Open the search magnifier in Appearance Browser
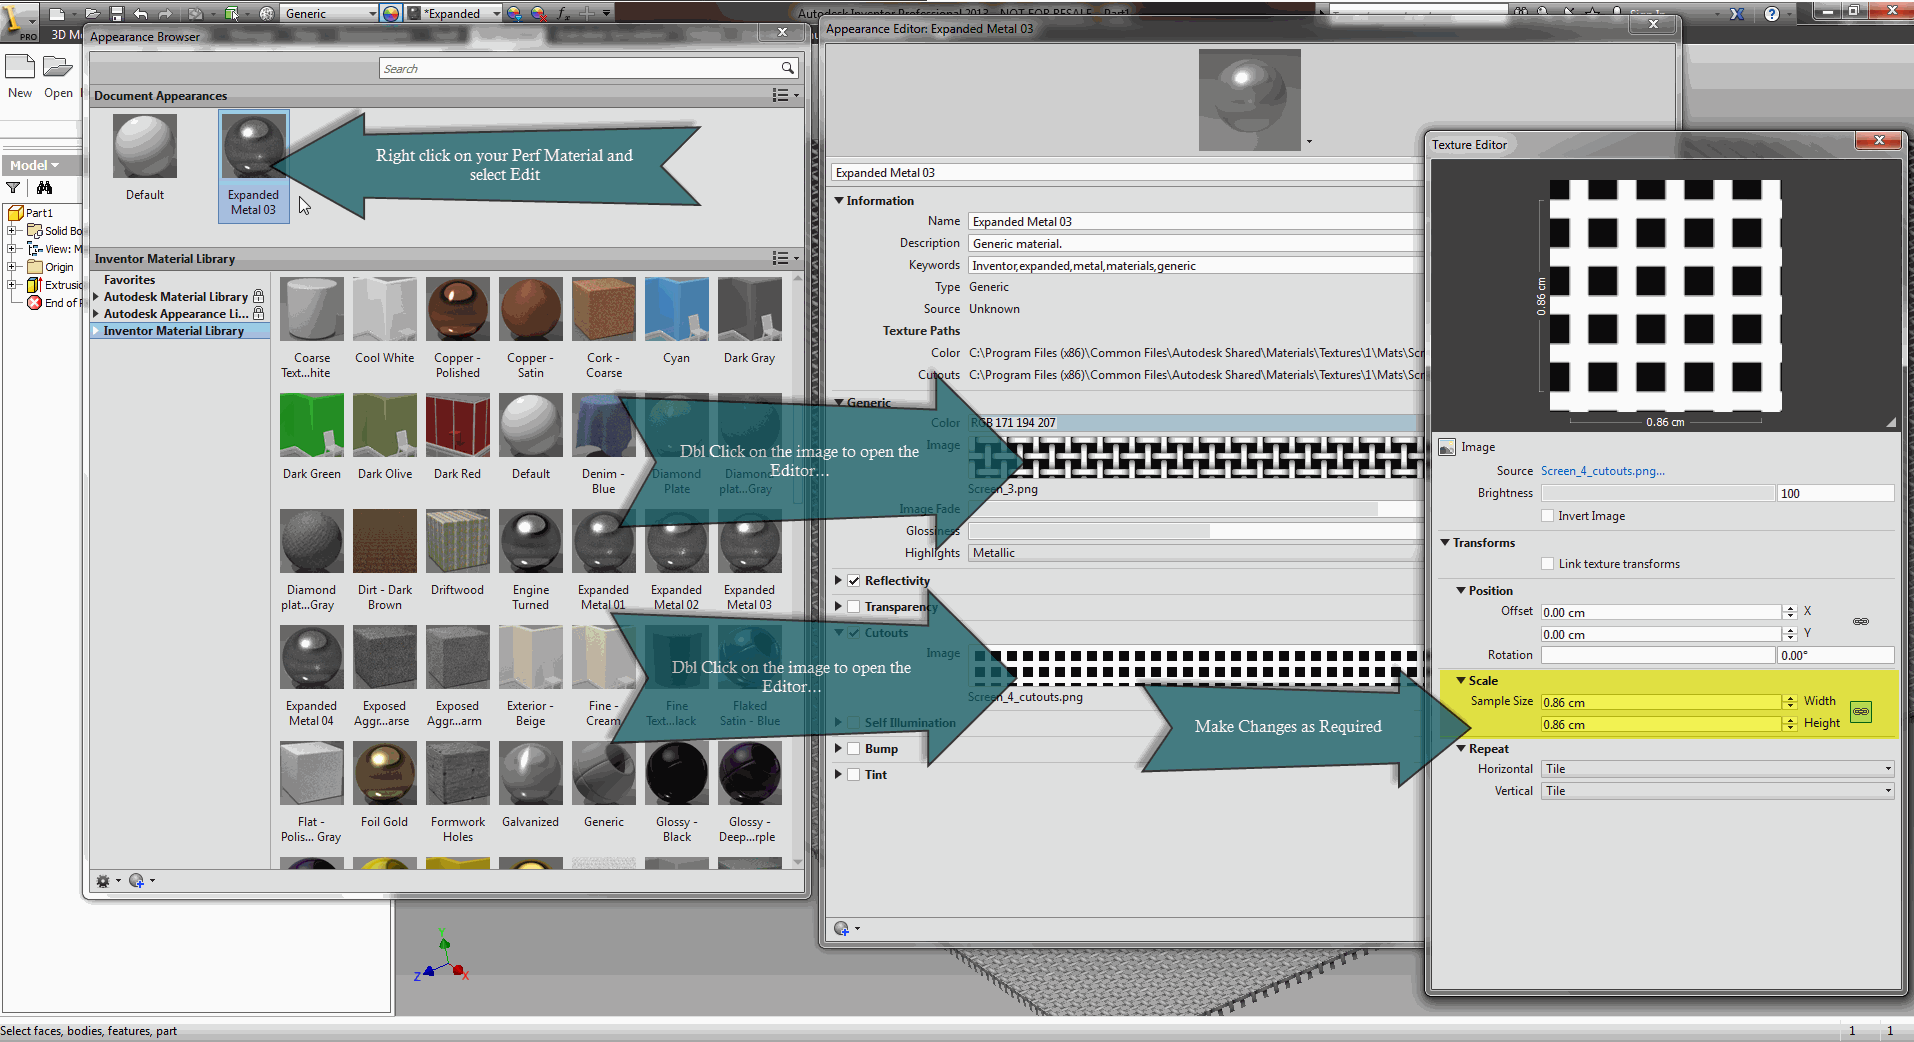The height and width of the screenshot is (1042, 1914). click(x=789, y=68)
